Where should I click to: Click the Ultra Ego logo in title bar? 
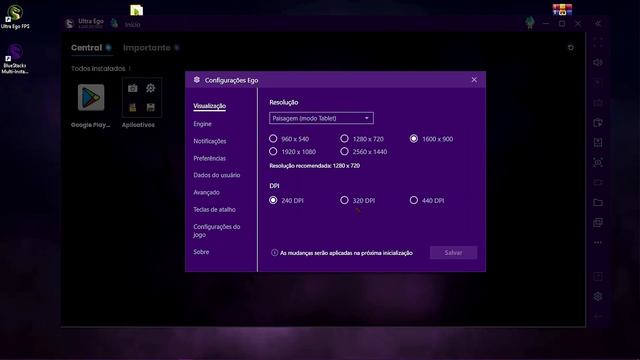point(69,24)
